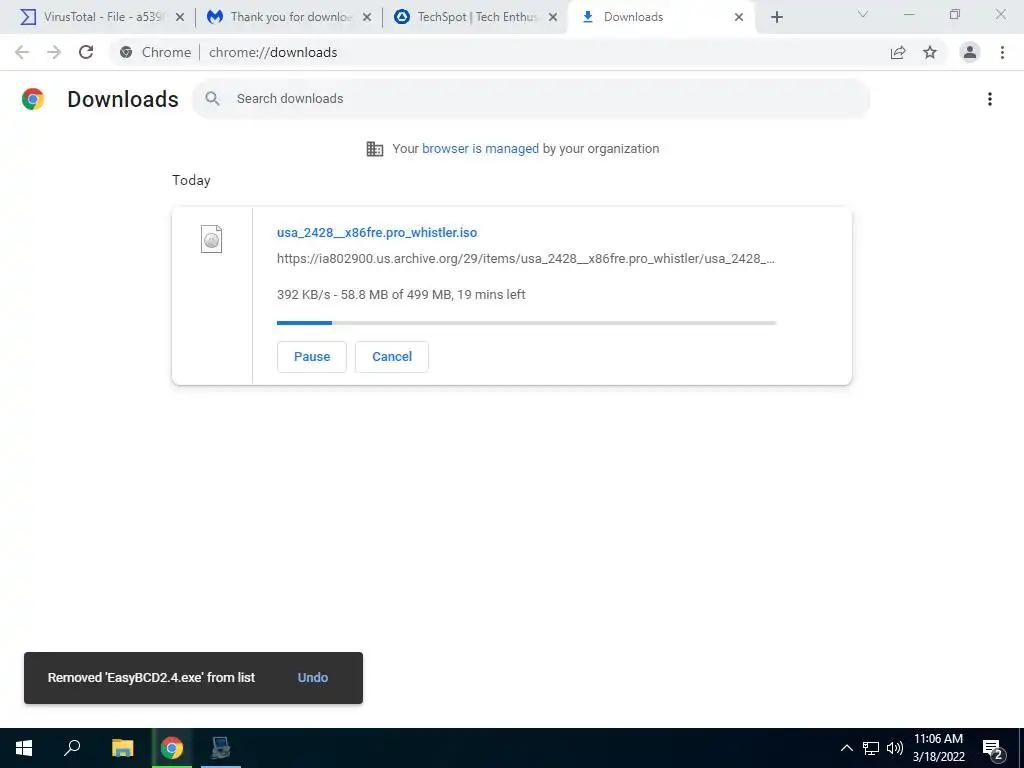1024x768 pixels.
Task: Open the computer app on taskbar
Action: point(221,748)
